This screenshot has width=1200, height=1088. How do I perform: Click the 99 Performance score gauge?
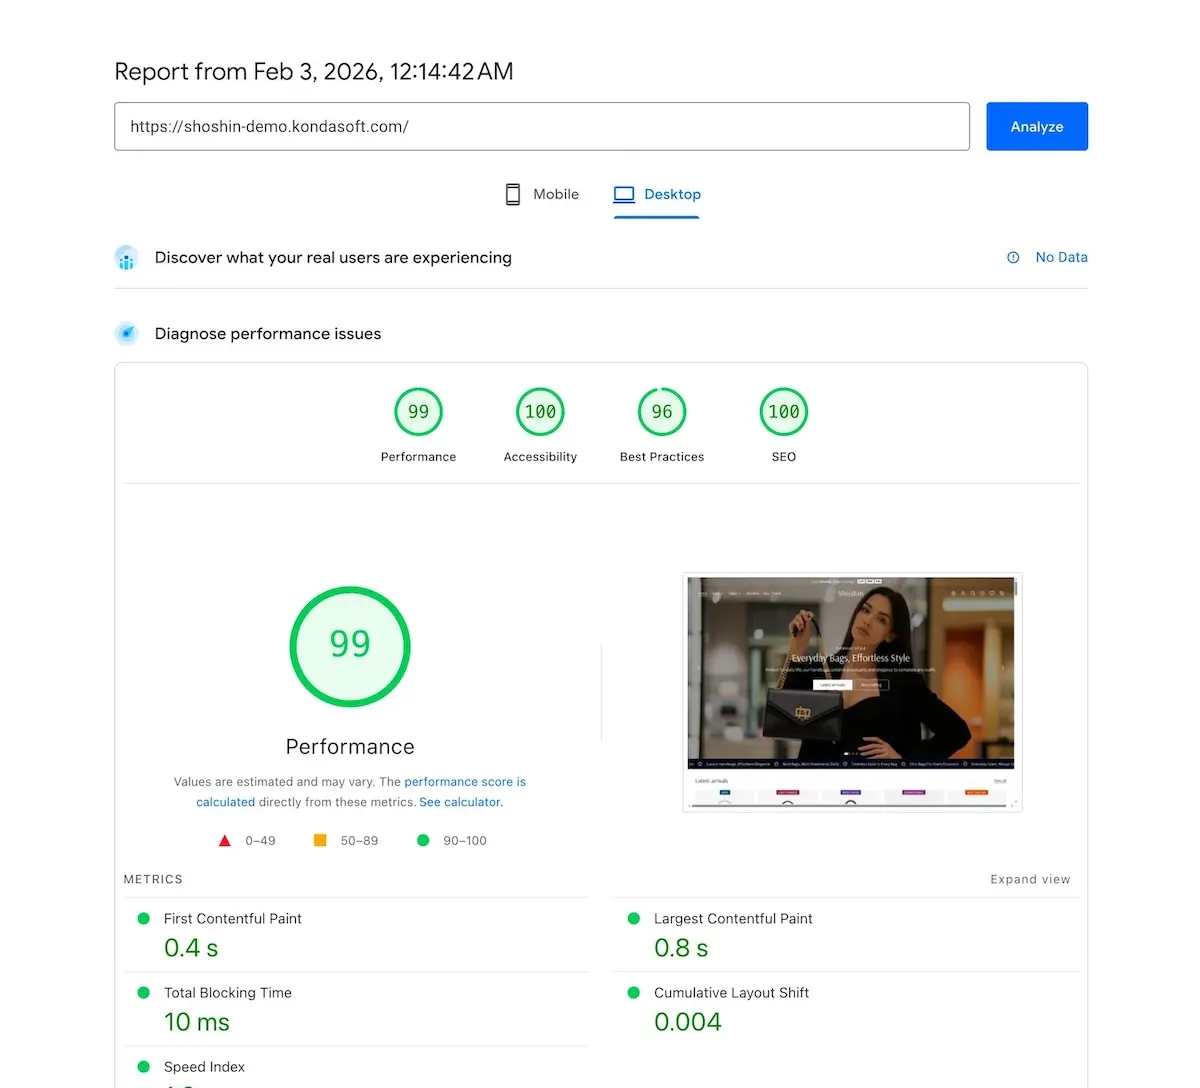tap(418, 411)
